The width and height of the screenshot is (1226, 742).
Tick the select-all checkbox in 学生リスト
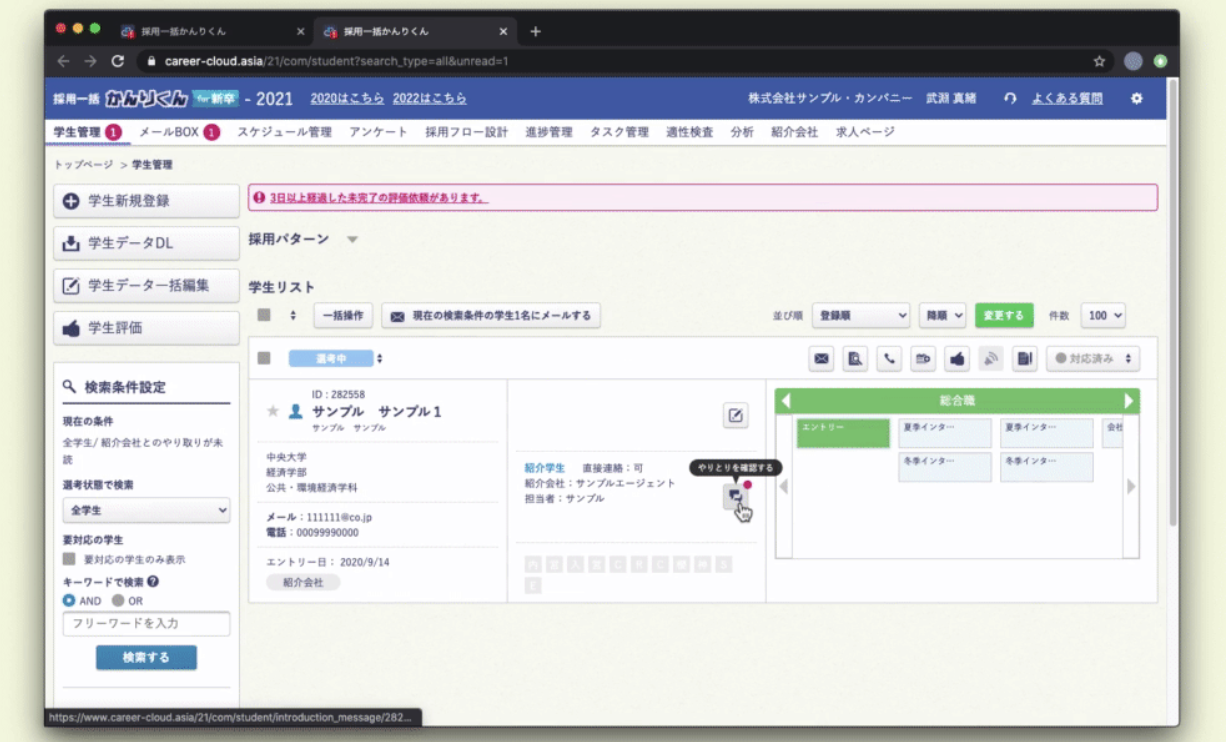click(x=264, y=315)
